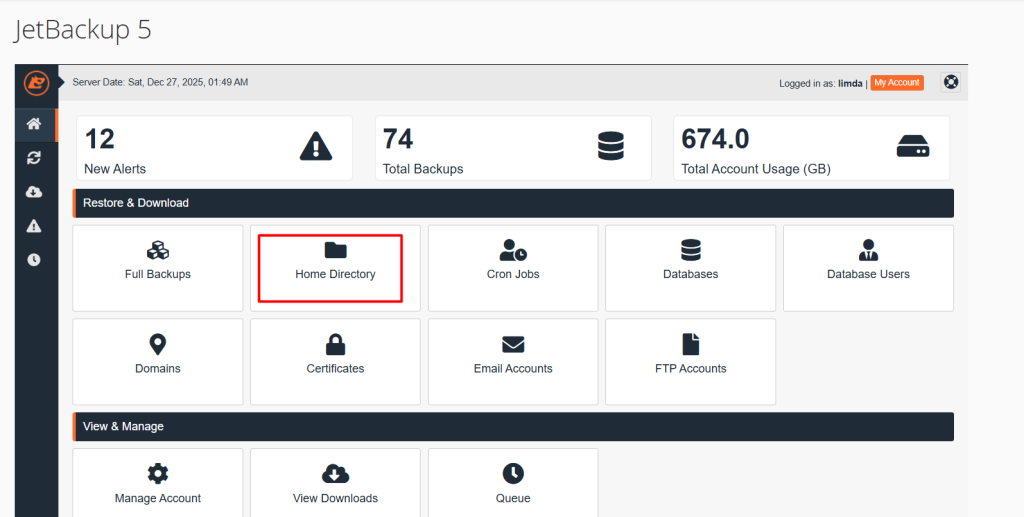Click the Total Backups database icon
Viewport: 1024px width, 517px height.
pos(611,146)
